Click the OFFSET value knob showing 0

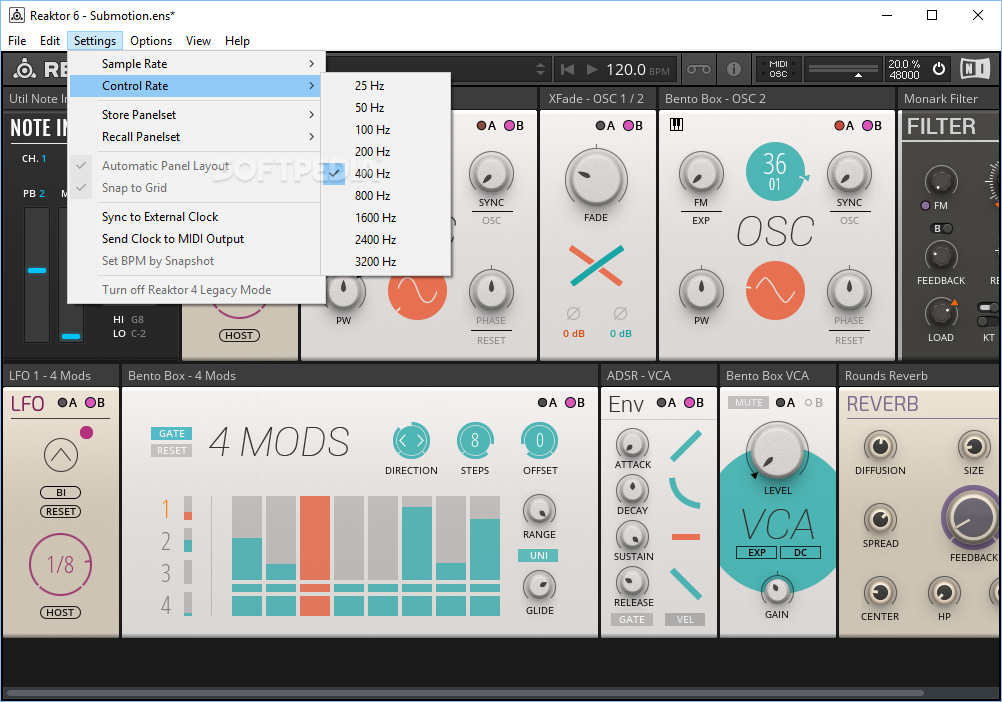pos(540,441)
